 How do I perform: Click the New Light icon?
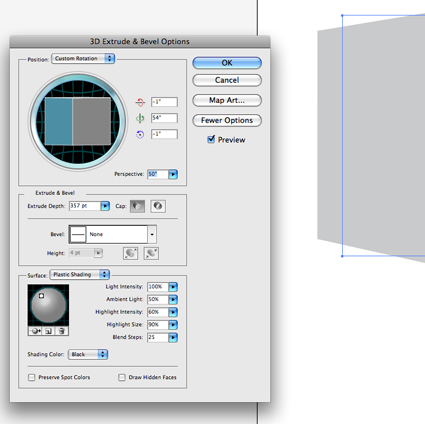[x=49, y=331]
